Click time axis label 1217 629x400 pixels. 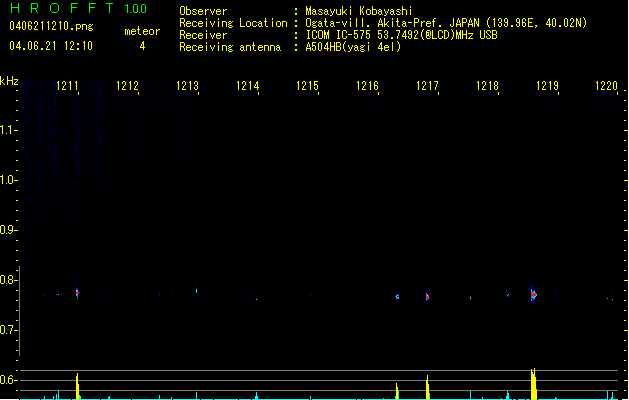point(427,86)
